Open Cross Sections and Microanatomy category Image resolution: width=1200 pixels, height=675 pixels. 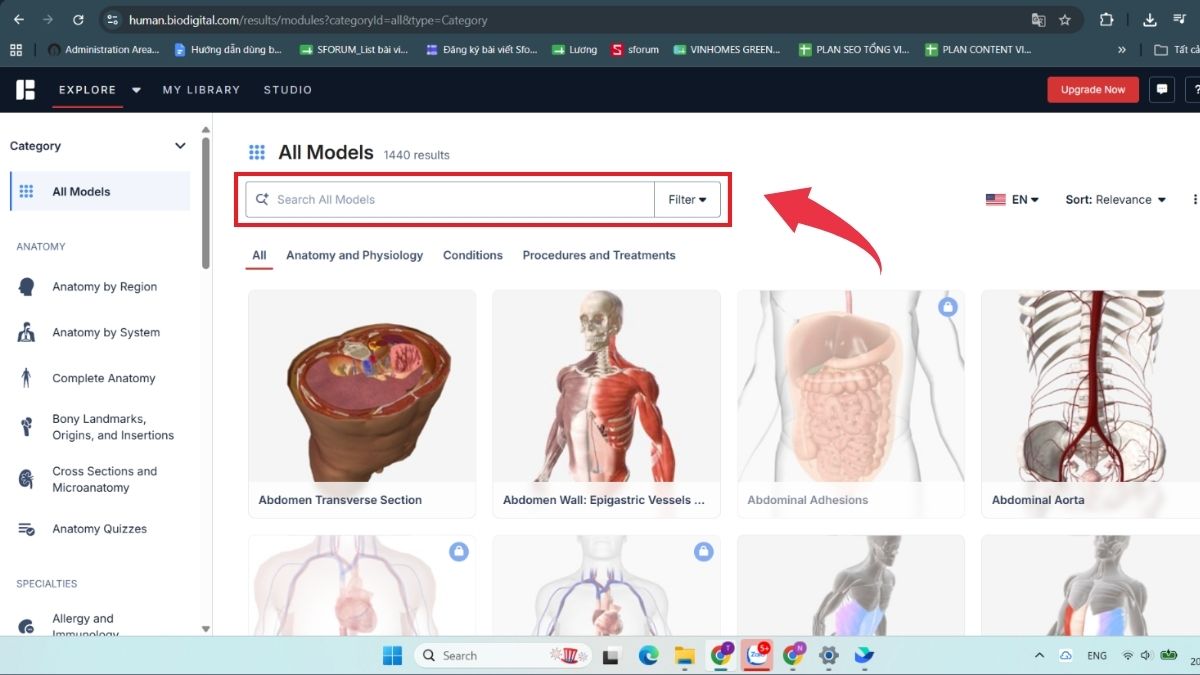coord(105,479)
